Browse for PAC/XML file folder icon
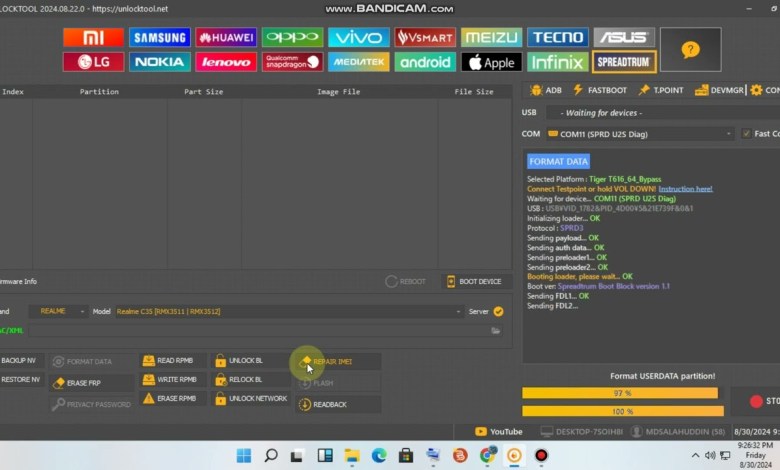The image size is (780, 470). [x=495, y=331]
